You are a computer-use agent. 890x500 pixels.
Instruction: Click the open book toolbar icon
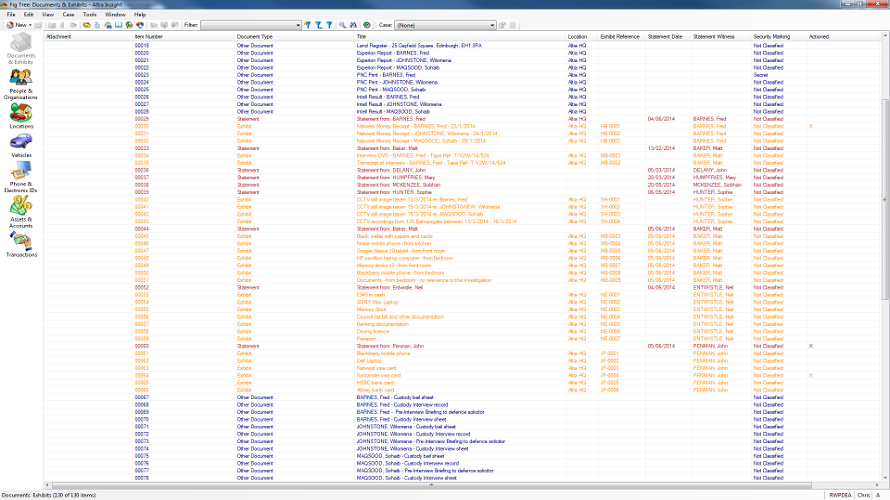pyautogui.click(x=119, y=25)
